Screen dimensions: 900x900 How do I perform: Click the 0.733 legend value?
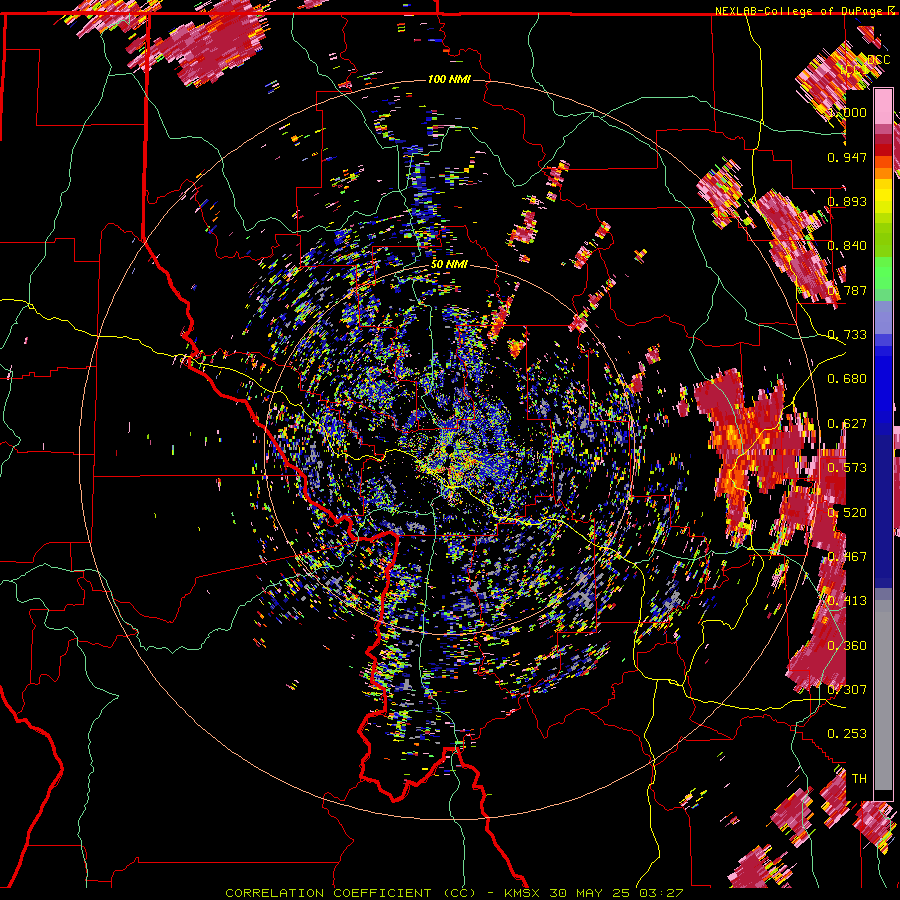tap(847, 334)
